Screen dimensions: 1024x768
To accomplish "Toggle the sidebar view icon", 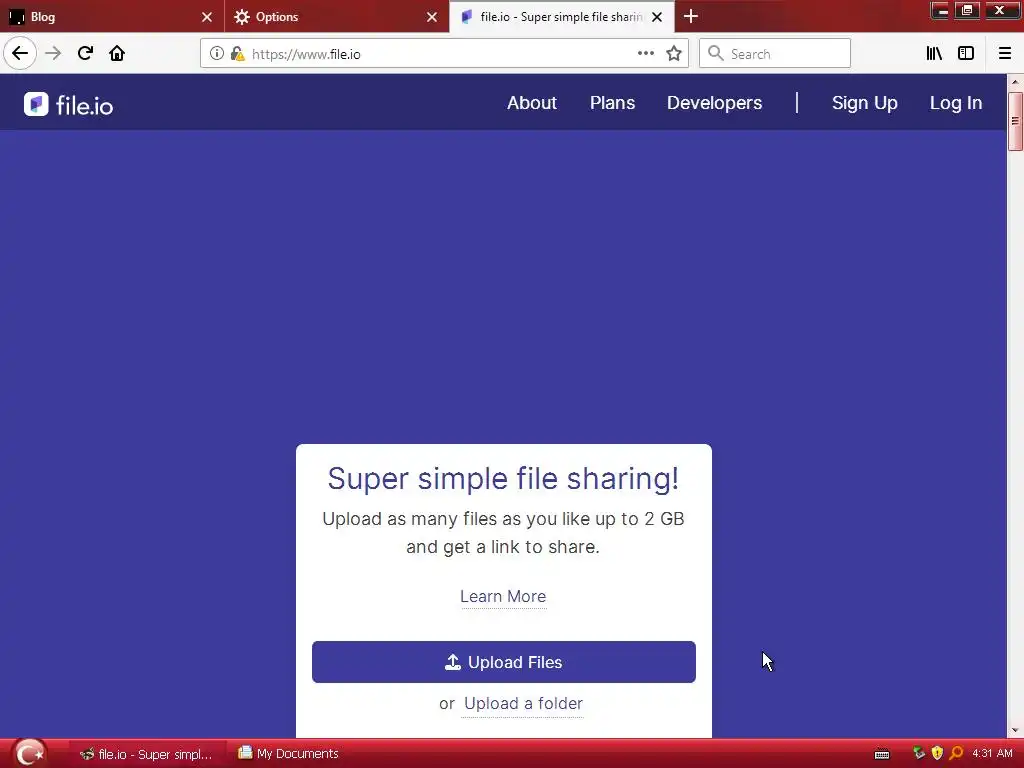I will (x=966, y=54).
